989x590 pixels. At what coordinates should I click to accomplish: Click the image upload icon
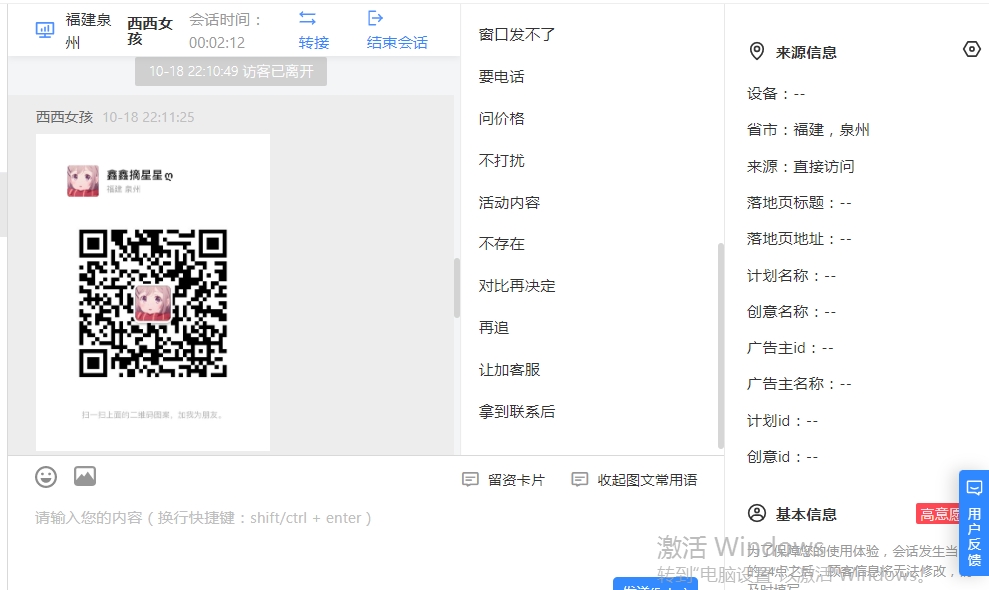85,476
